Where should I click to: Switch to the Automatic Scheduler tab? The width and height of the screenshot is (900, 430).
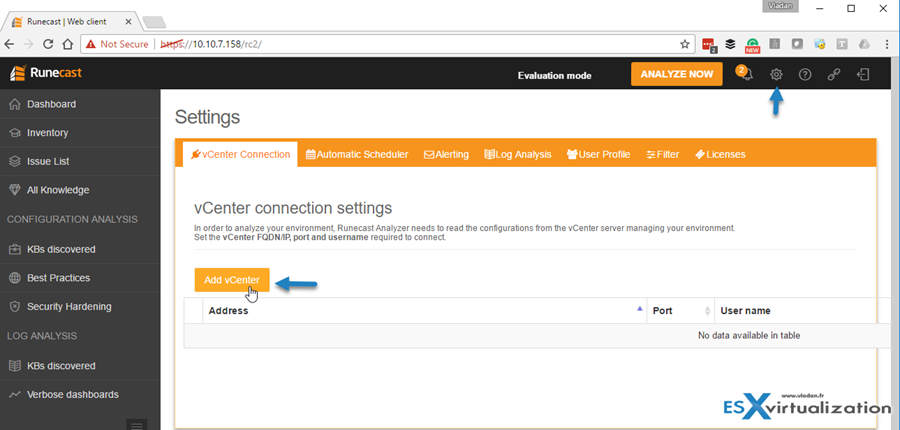[357, 154]
